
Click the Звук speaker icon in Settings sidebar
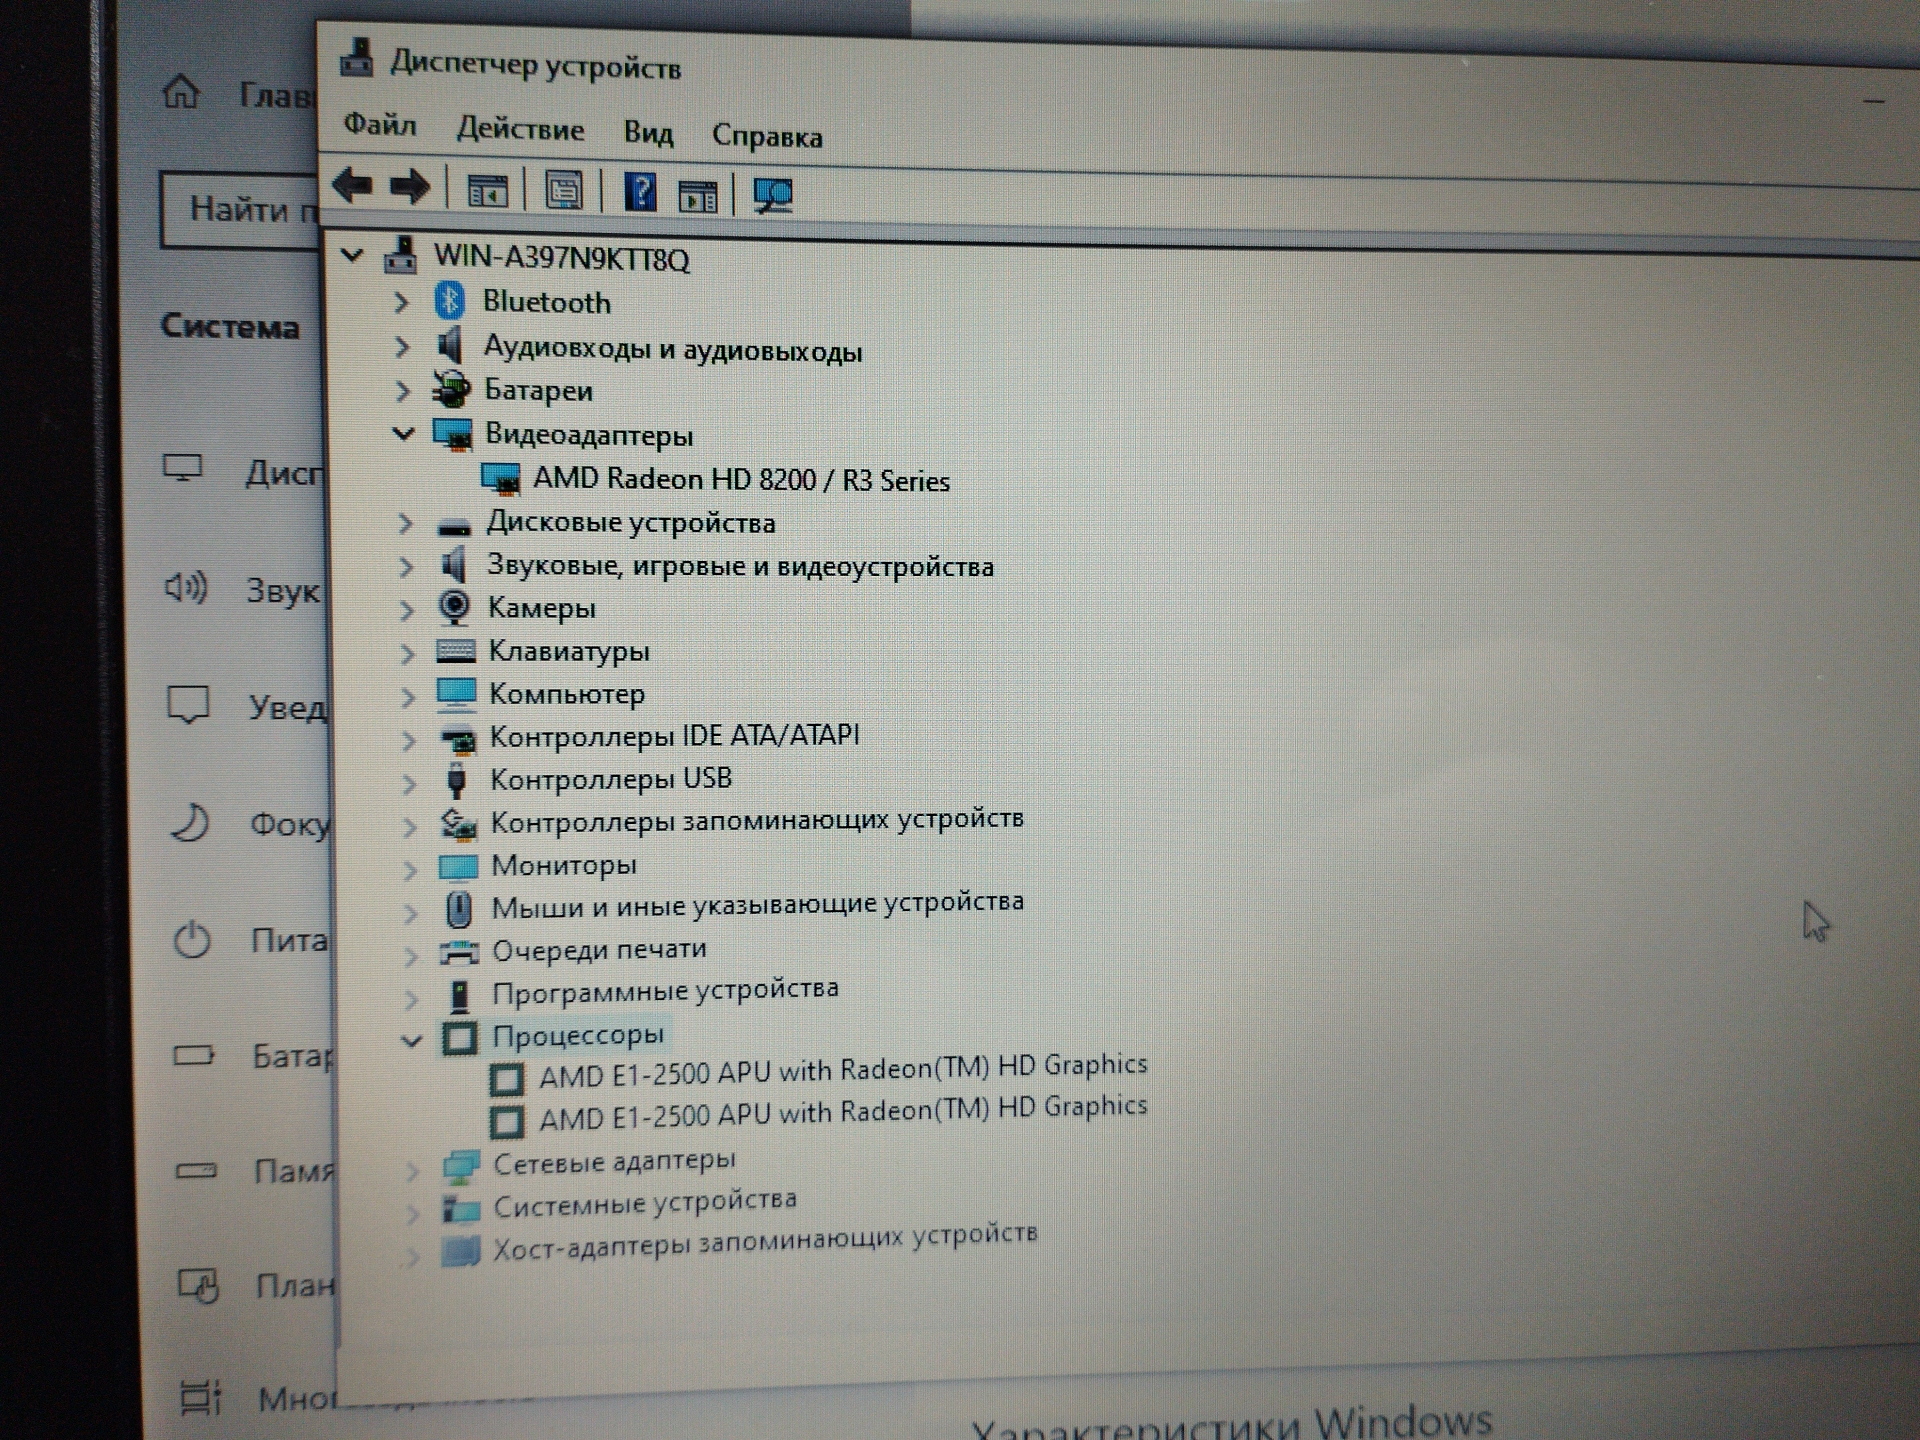[186, 587]
